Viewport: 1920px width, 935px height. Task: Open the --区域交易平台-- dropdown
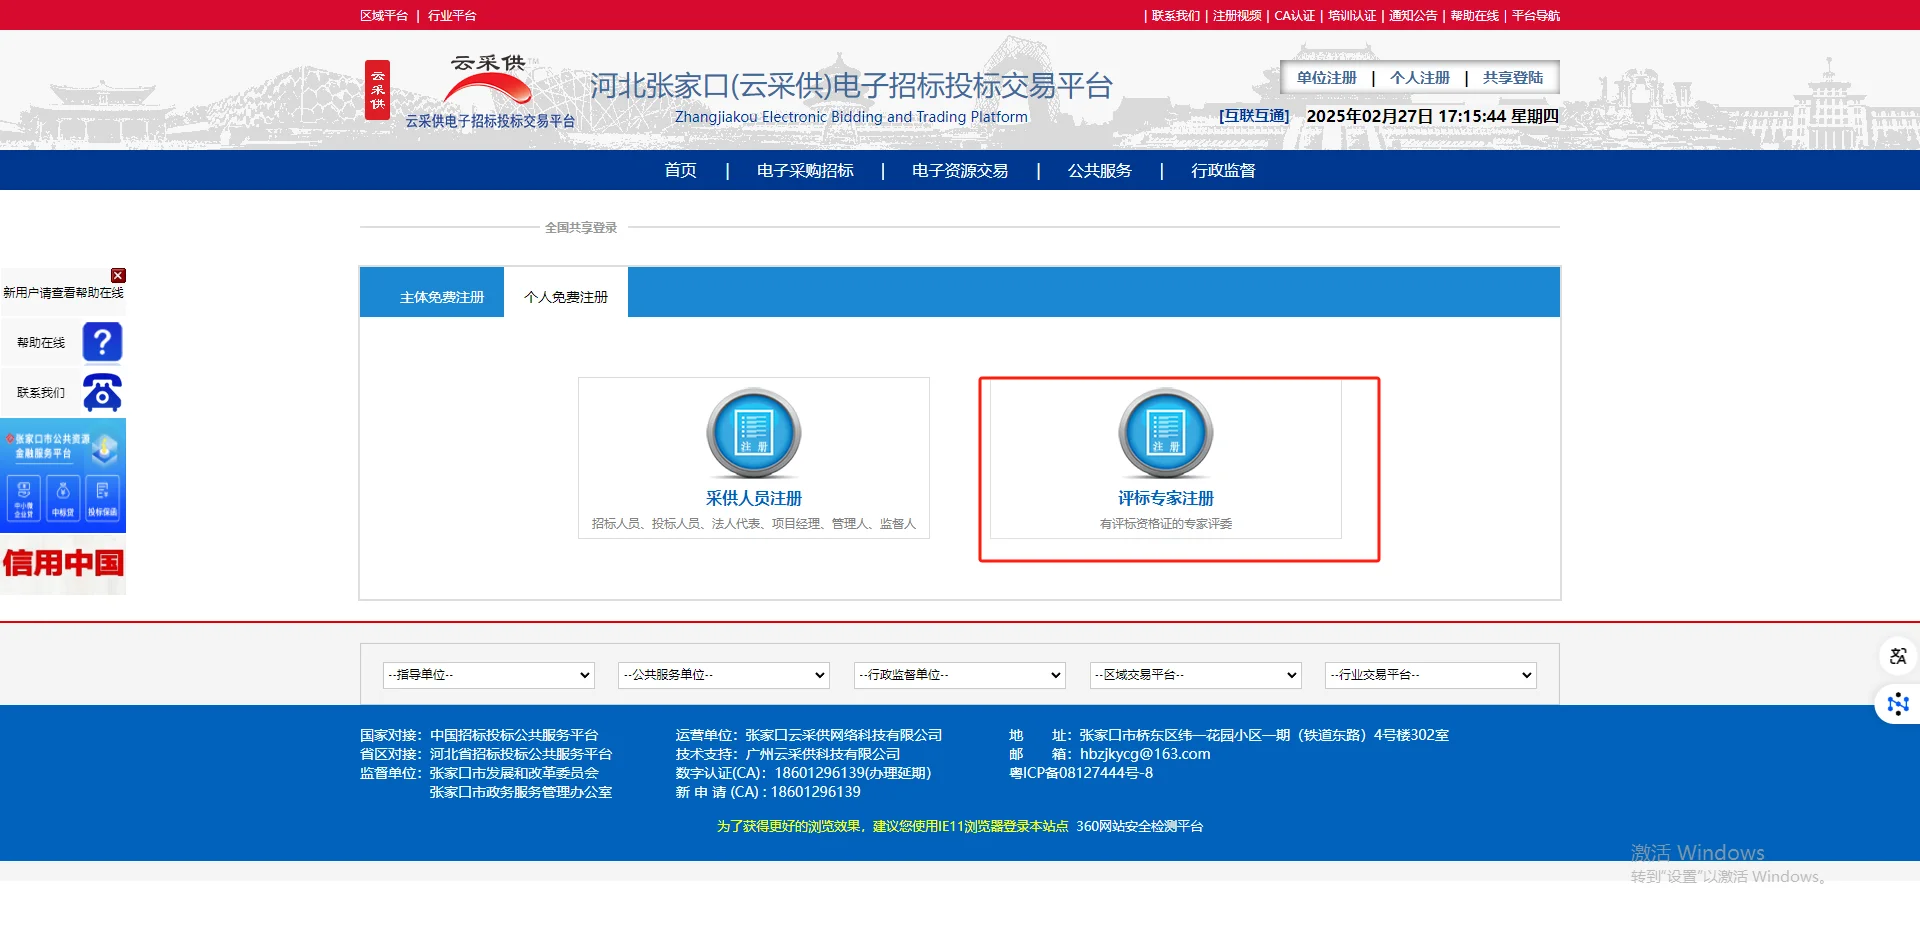point(1194,675)
